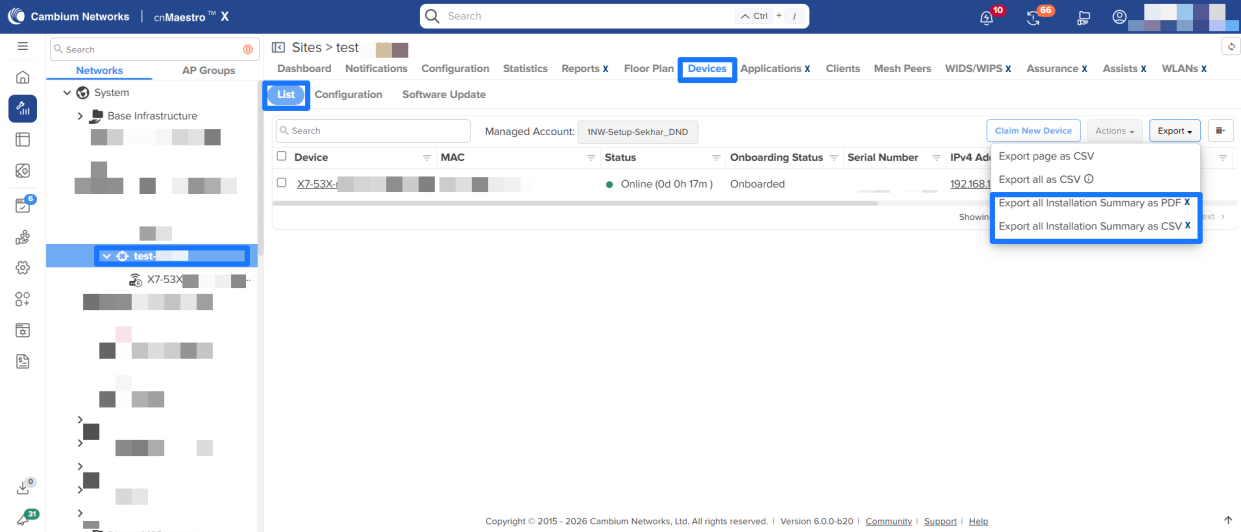Expand the Base Infrastructure node

(x=80, y=116)
